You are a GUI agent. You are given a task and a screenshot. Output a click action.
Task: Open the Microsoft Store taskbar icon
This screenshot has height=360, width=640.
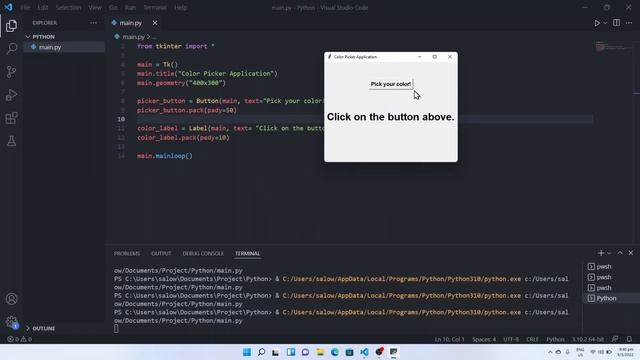coord(349,352)
